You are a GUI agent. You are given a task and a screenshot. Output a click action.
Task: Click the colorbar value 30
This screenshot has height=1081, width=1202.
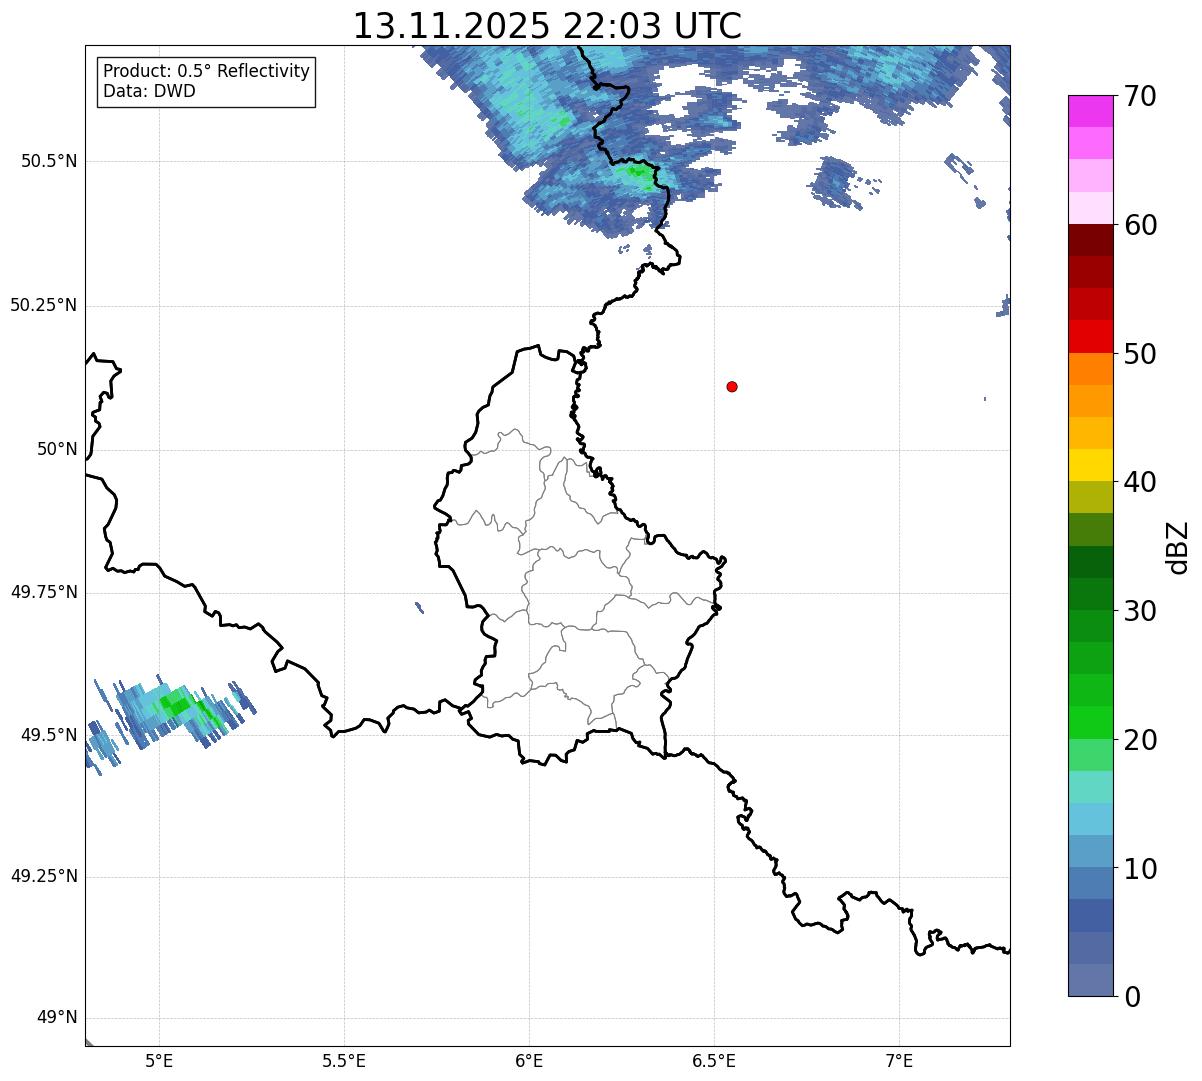coord(1141,611)
